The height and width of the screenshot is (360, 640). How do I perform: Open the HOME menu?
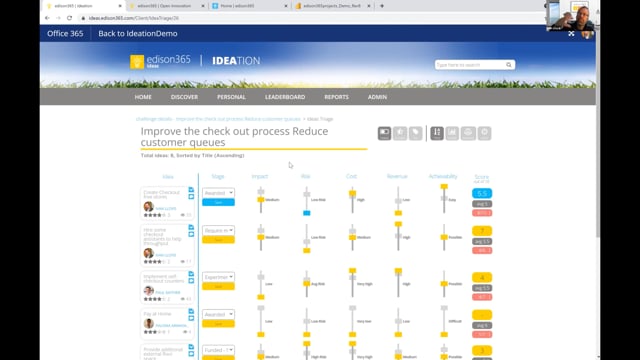(x=143, y=97)
